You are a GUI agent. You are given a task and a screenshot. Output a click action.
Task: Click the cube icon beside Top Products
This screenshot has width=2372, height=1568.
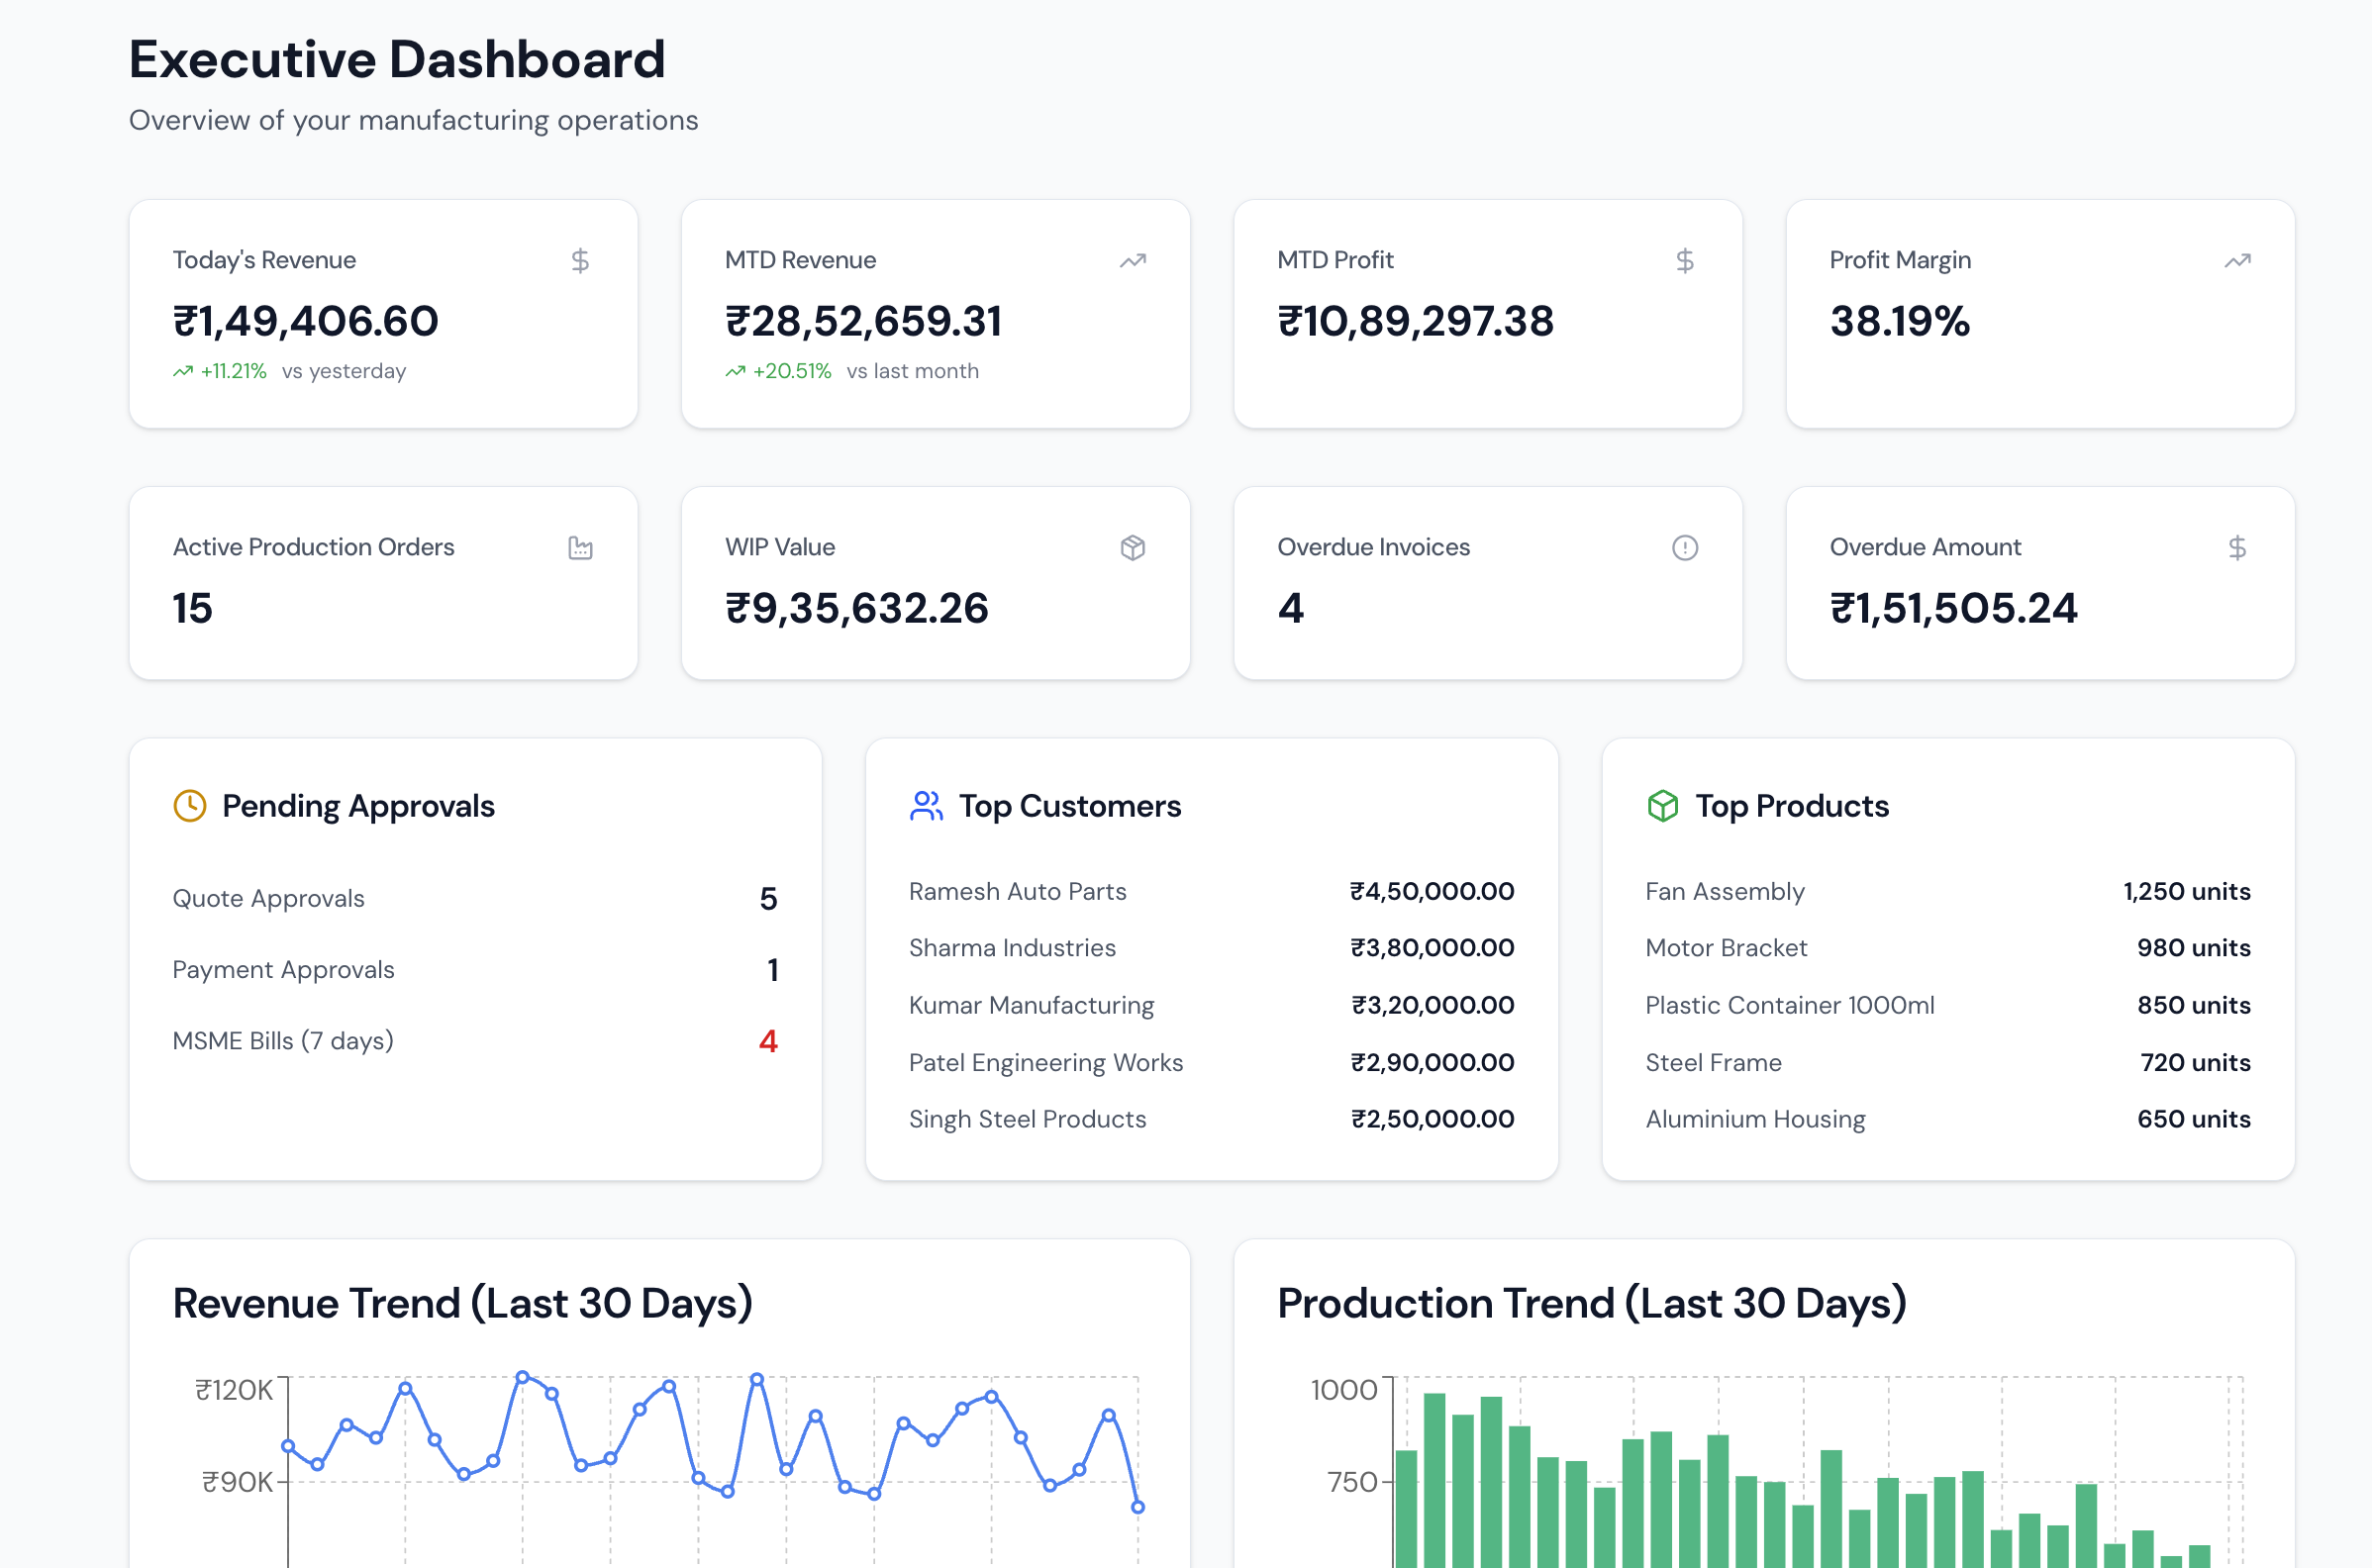pos(1661,806)
